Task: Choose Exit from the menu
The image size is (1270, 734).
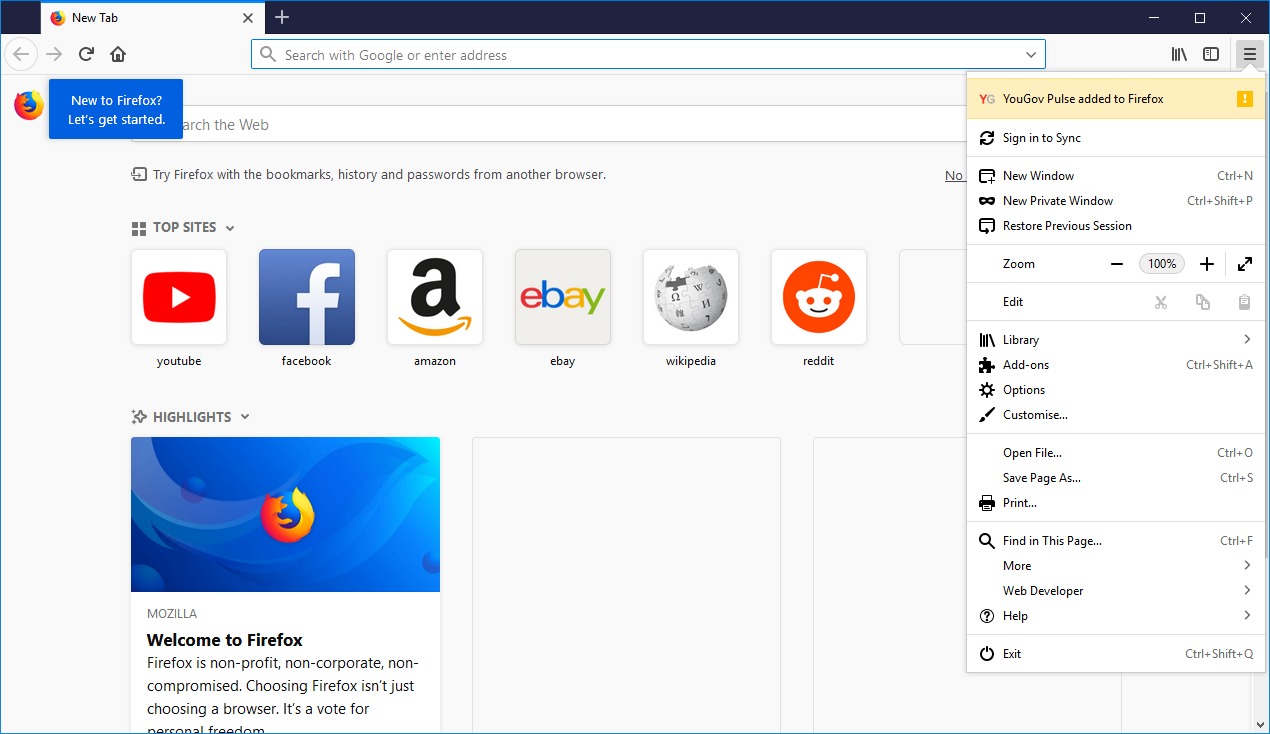Action: [1115, 654]
